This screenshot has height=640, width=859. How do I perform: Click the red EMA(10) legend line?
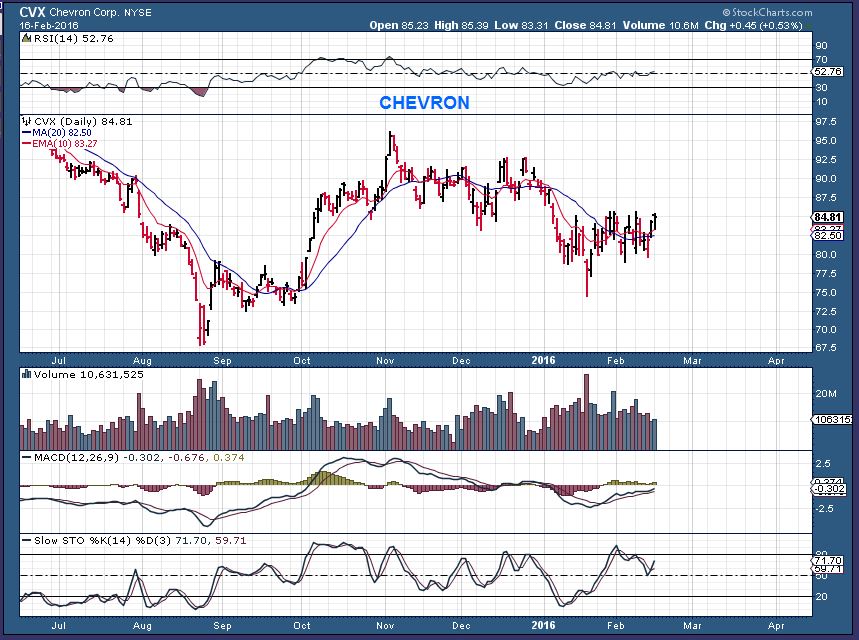coord(26,143)
